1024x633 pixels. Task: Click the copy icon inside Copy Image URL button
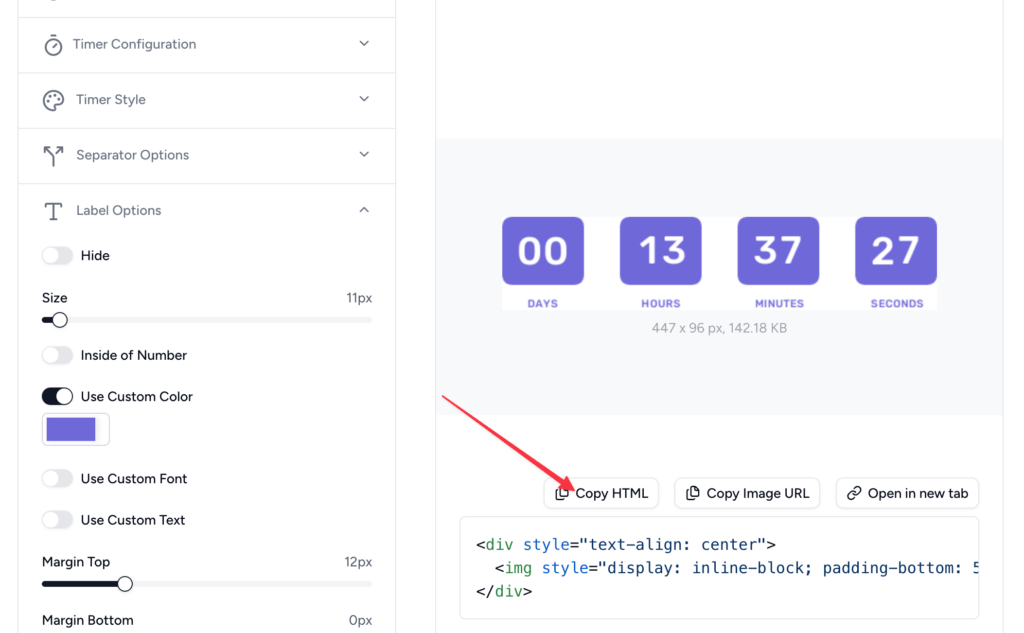pos(692,492)
